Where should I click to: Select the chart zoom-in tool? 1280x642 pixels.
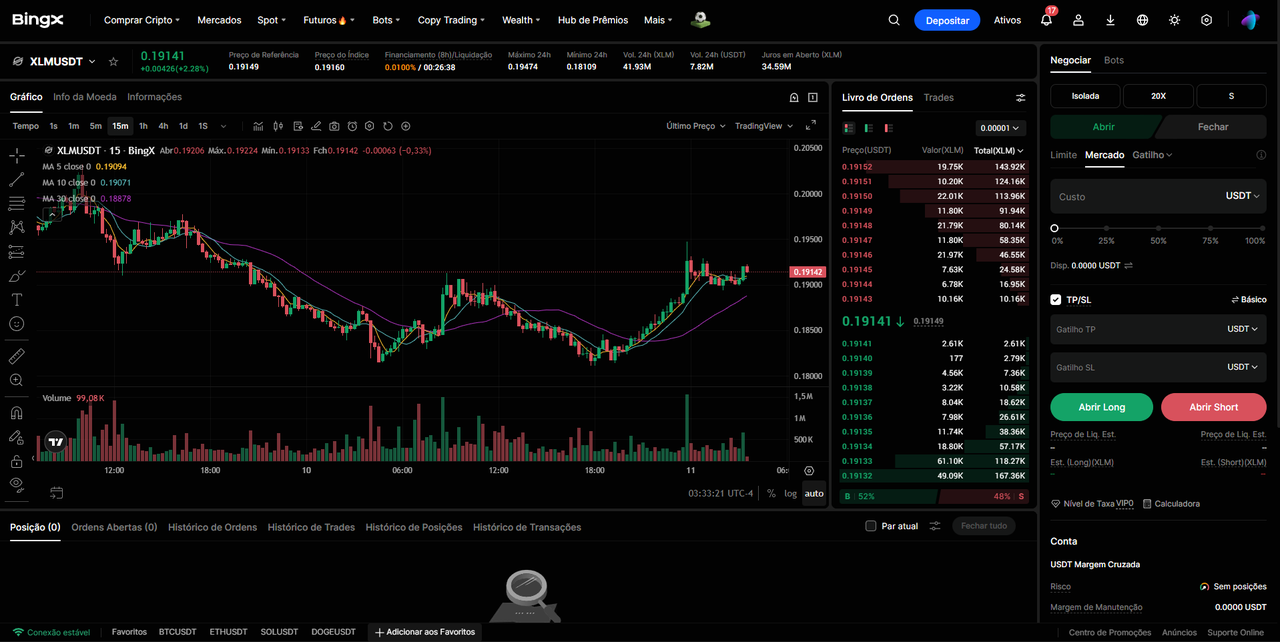pyautogui.click(x=16, y=380)
